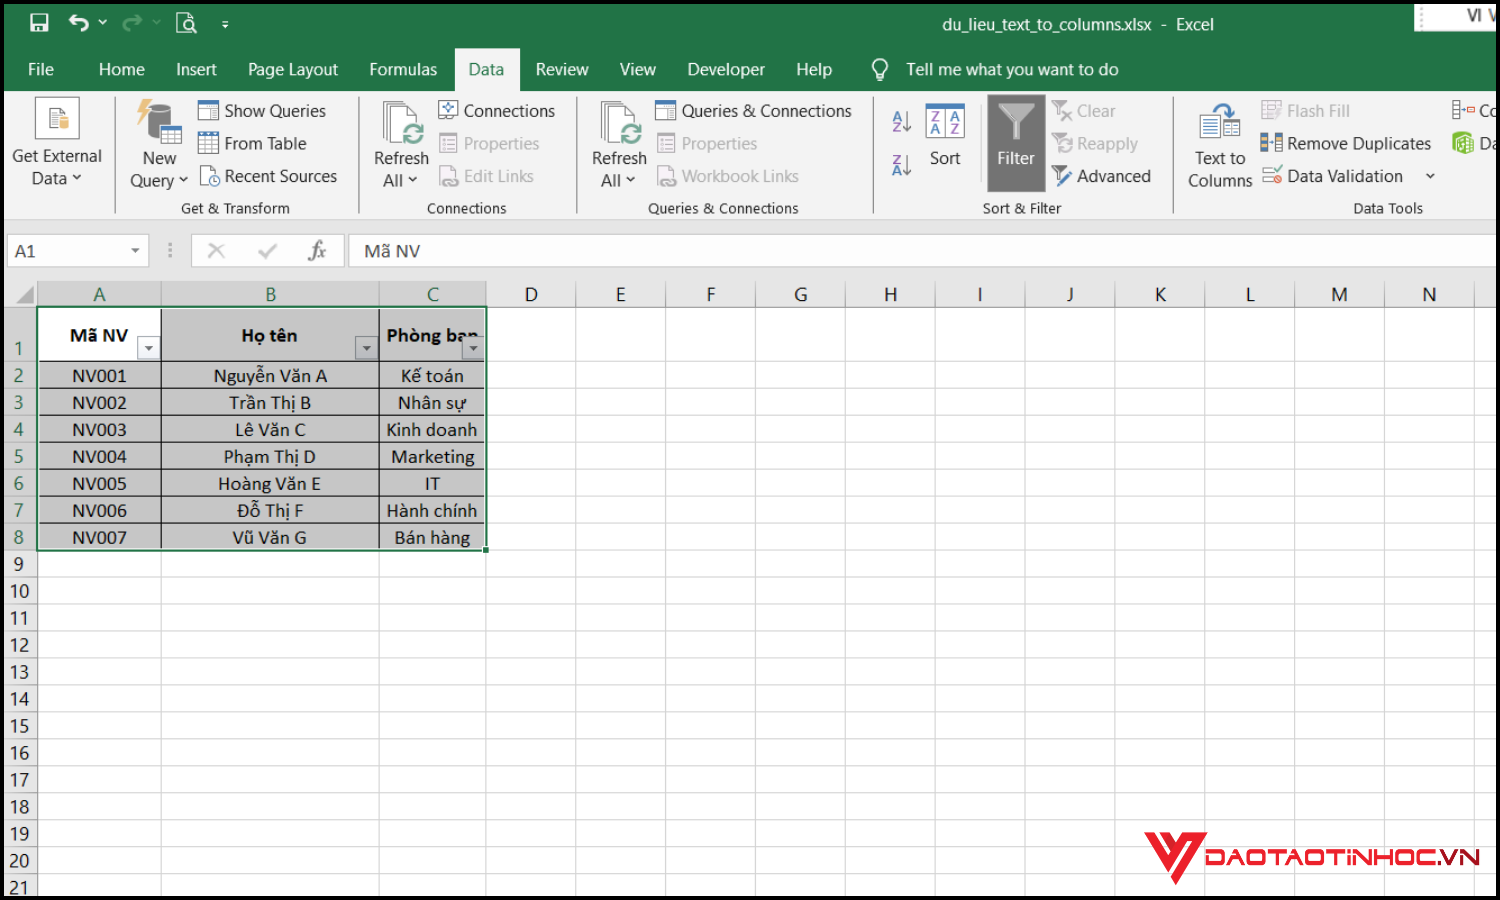Click the Save icon in quick access toolbar

(x=39, y=23)
